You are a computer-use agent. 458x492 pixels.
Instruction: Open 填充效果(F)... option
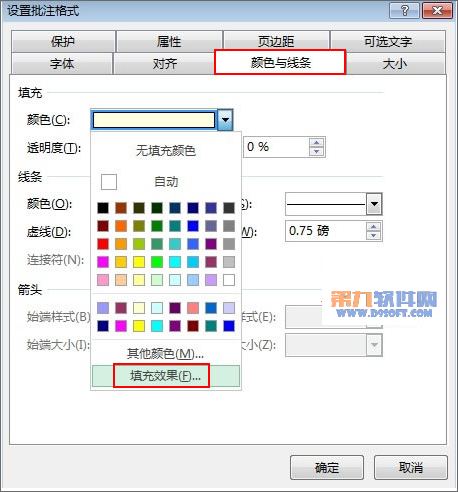tap(166, 376)
